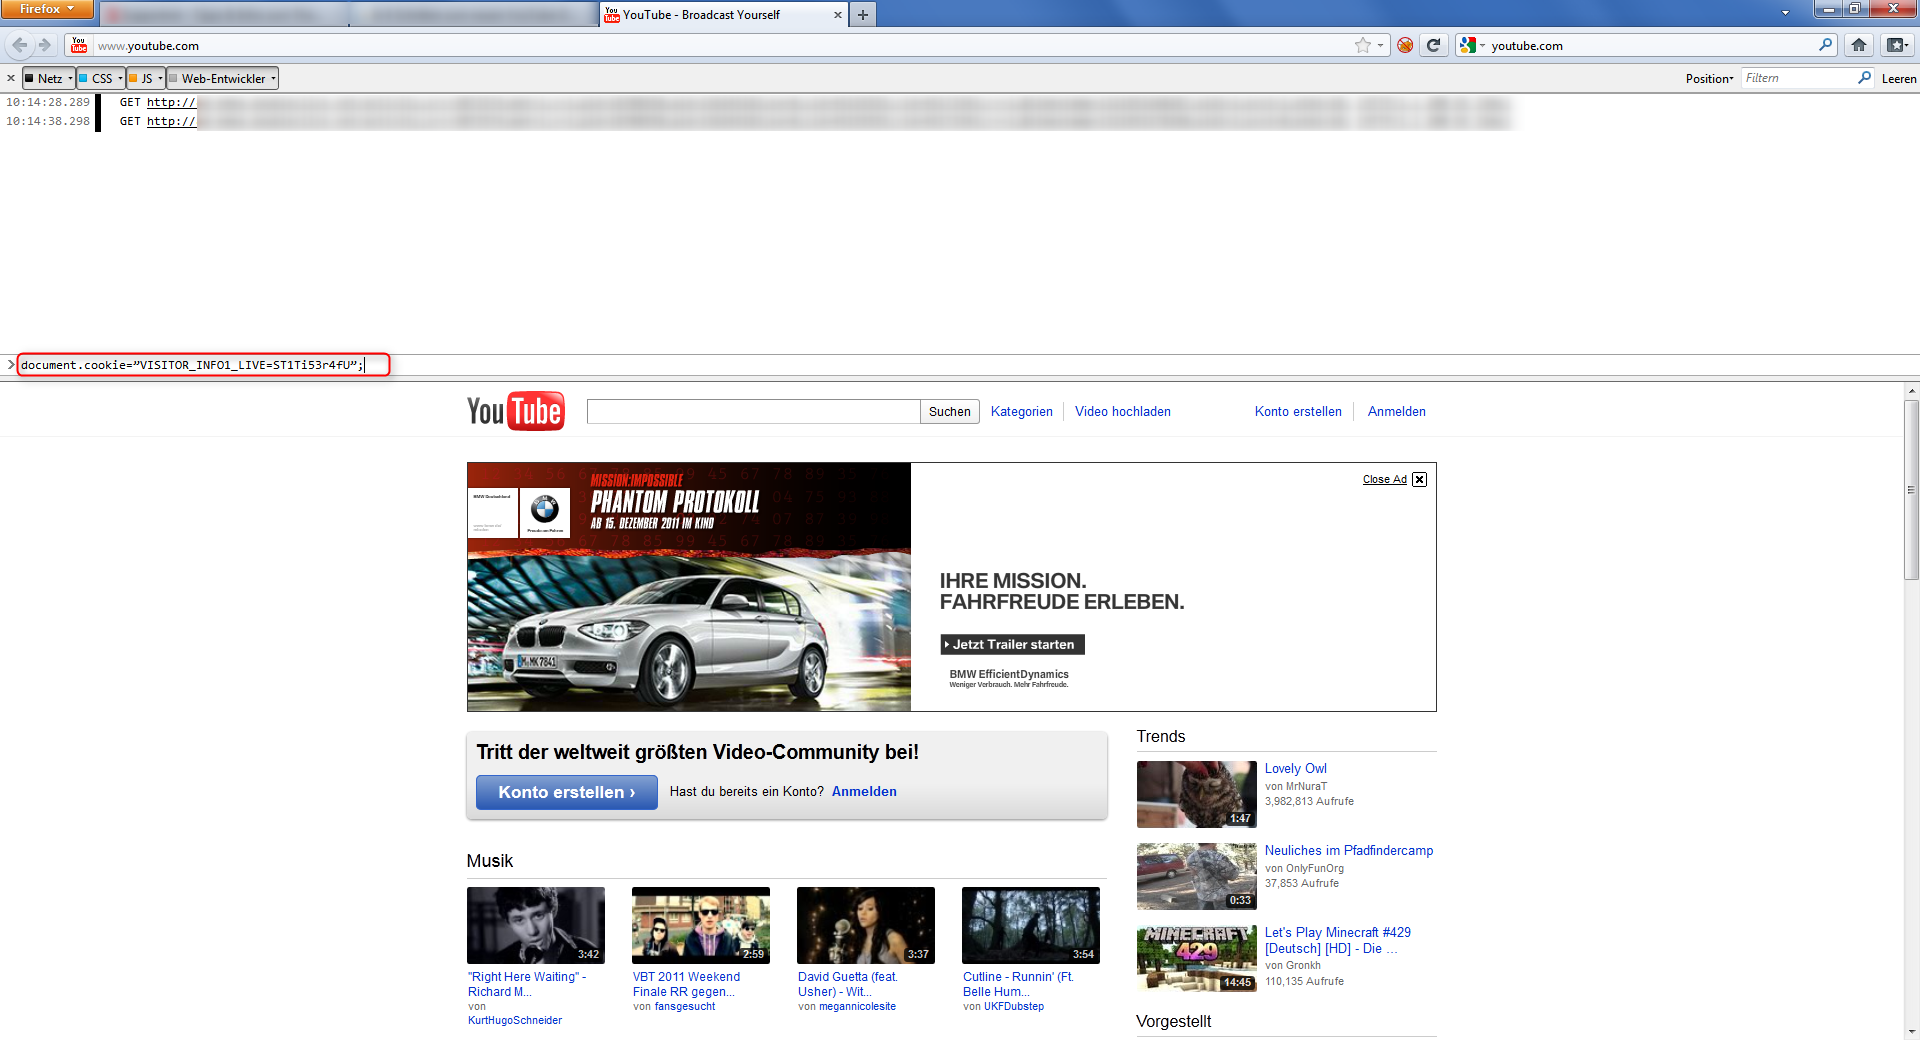Expand the CSS filter dropdown arrow
The image size is (1920, 1040).
[120, 78]
